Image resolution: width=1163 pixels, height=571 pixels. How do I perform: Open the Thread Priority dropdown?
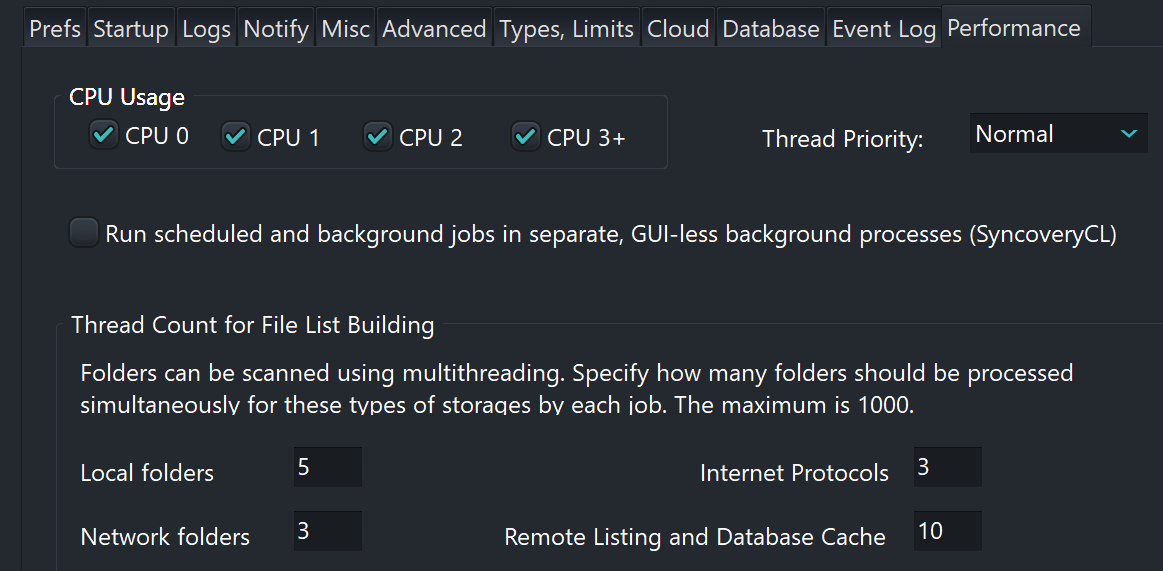click(x=1058, y=134)
